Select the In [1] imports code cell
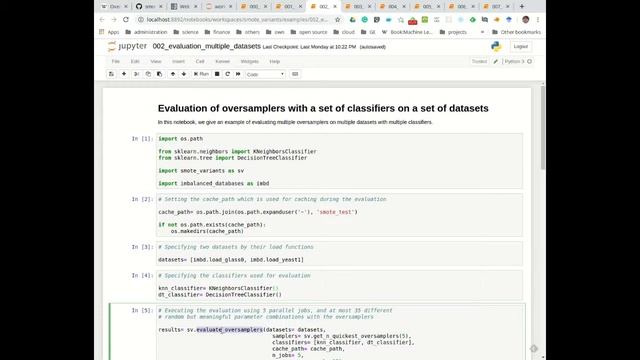640x360 pixels. (x=339, y=161)
